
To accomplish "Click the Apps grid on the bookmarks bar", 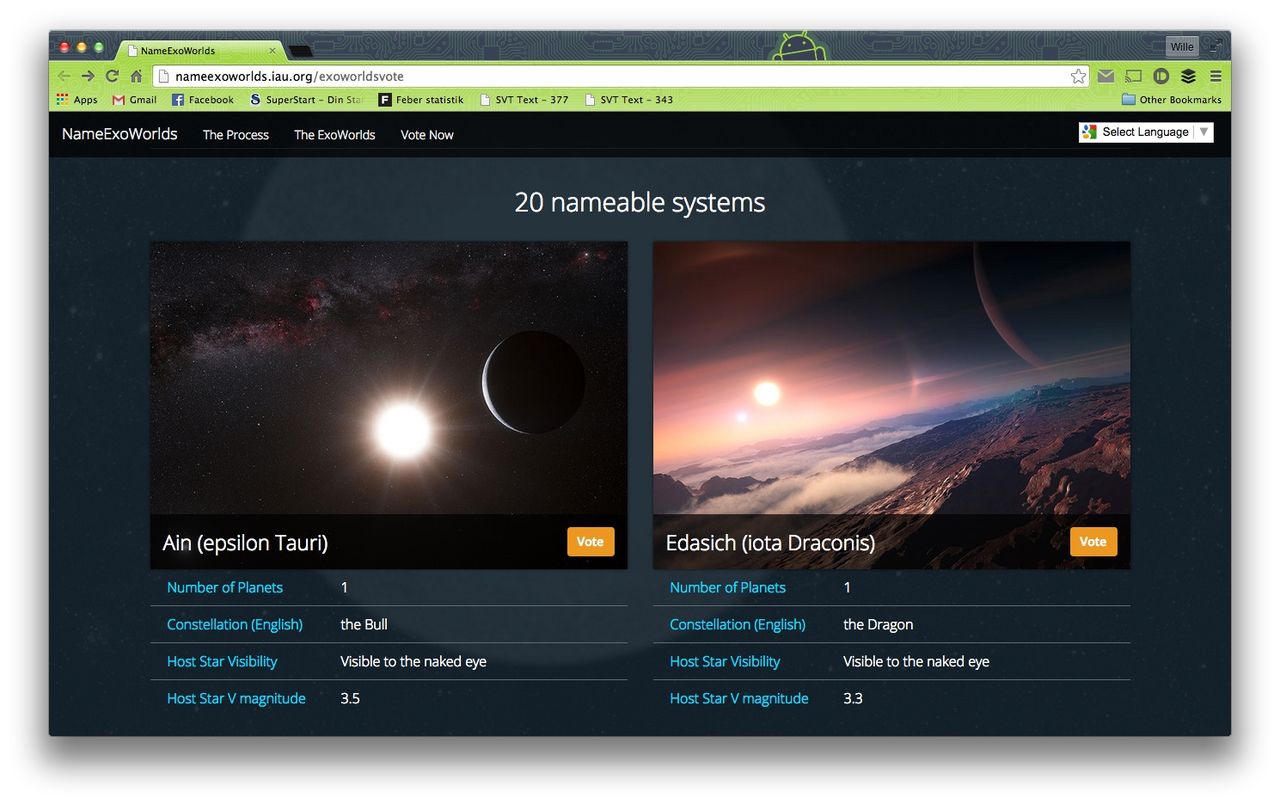I will coord(75,99).
